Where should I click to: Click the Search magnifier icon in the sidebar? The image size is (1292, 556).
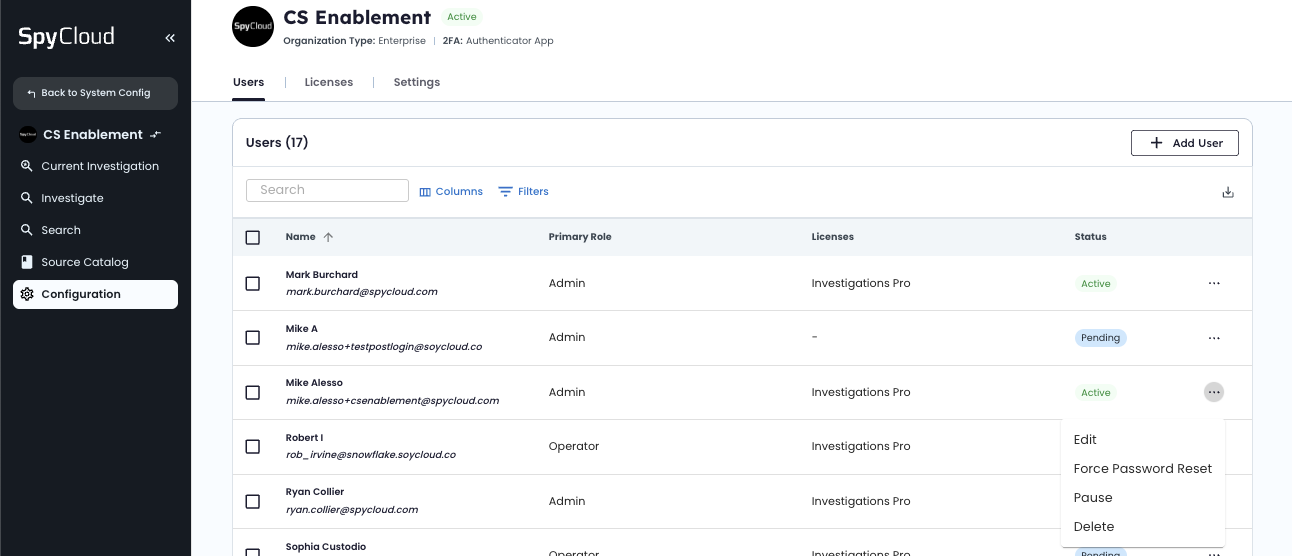tap(27, 230)
